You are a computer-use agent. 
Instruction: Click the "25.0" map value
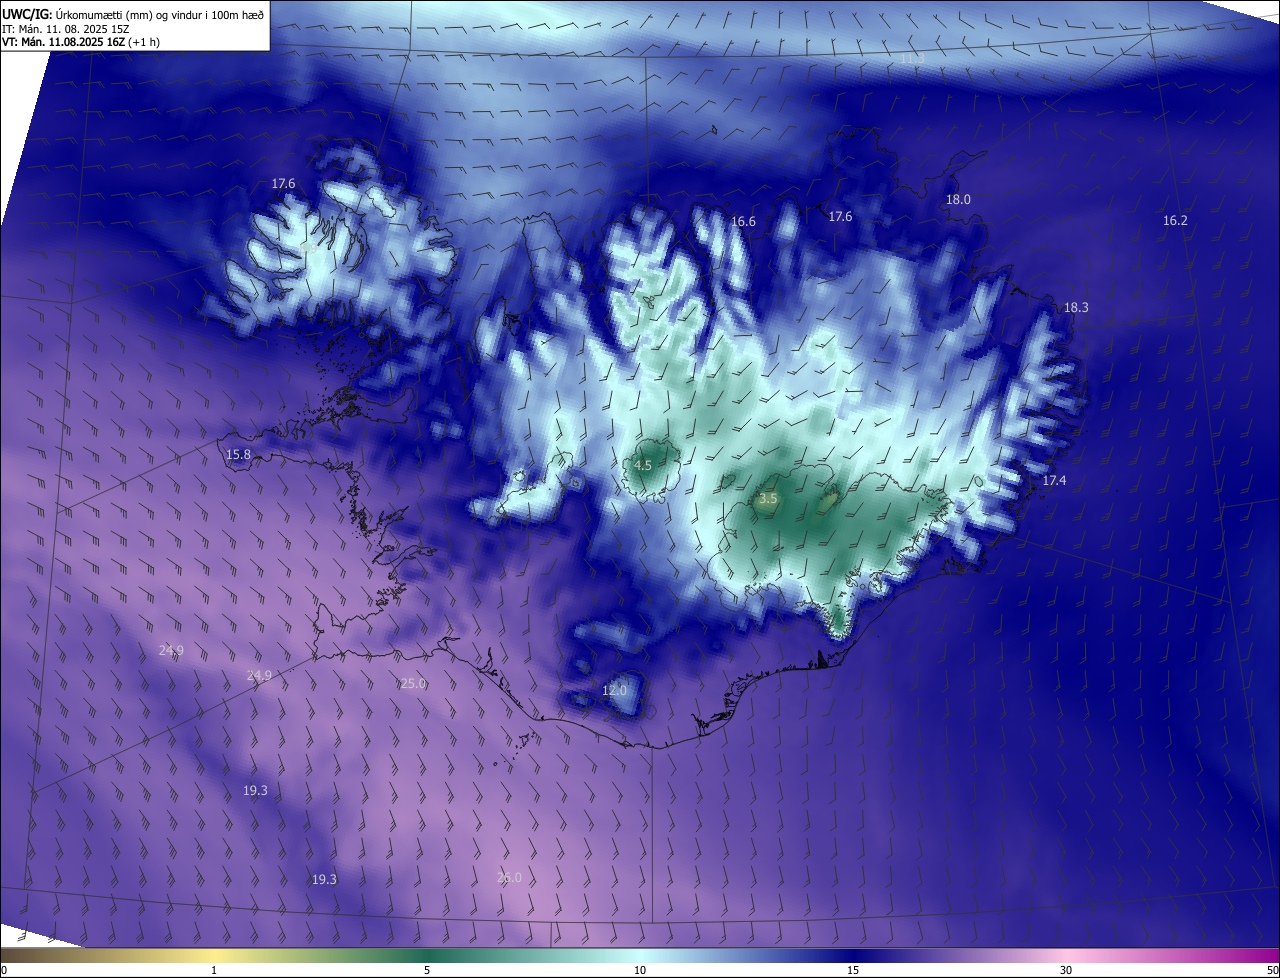(413, 684)
